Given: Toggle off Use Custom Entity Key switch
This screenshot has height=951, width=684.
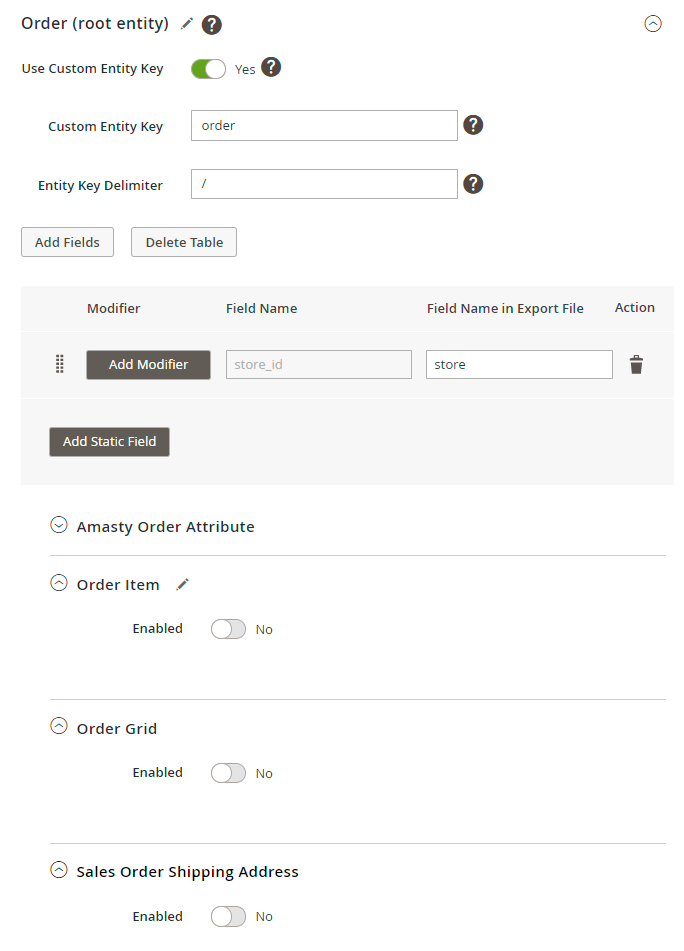Looking at the screenshot, I should (208, 69).
